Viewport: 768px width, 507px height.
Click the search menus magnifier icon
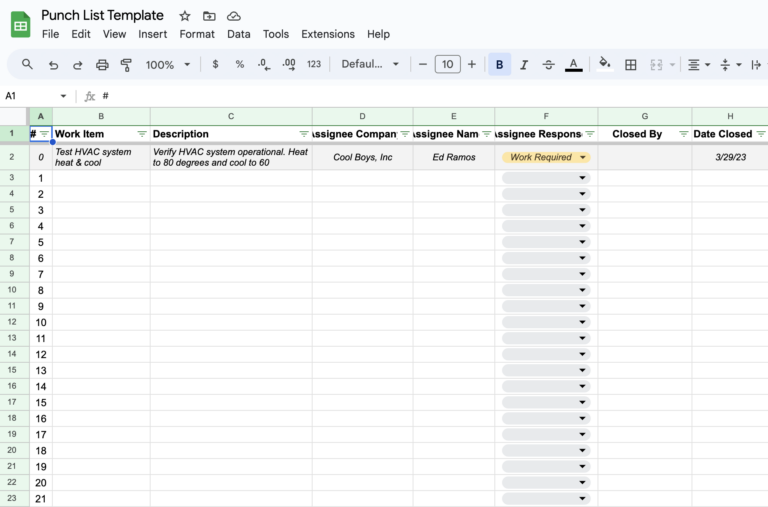[x=27, y=65]
